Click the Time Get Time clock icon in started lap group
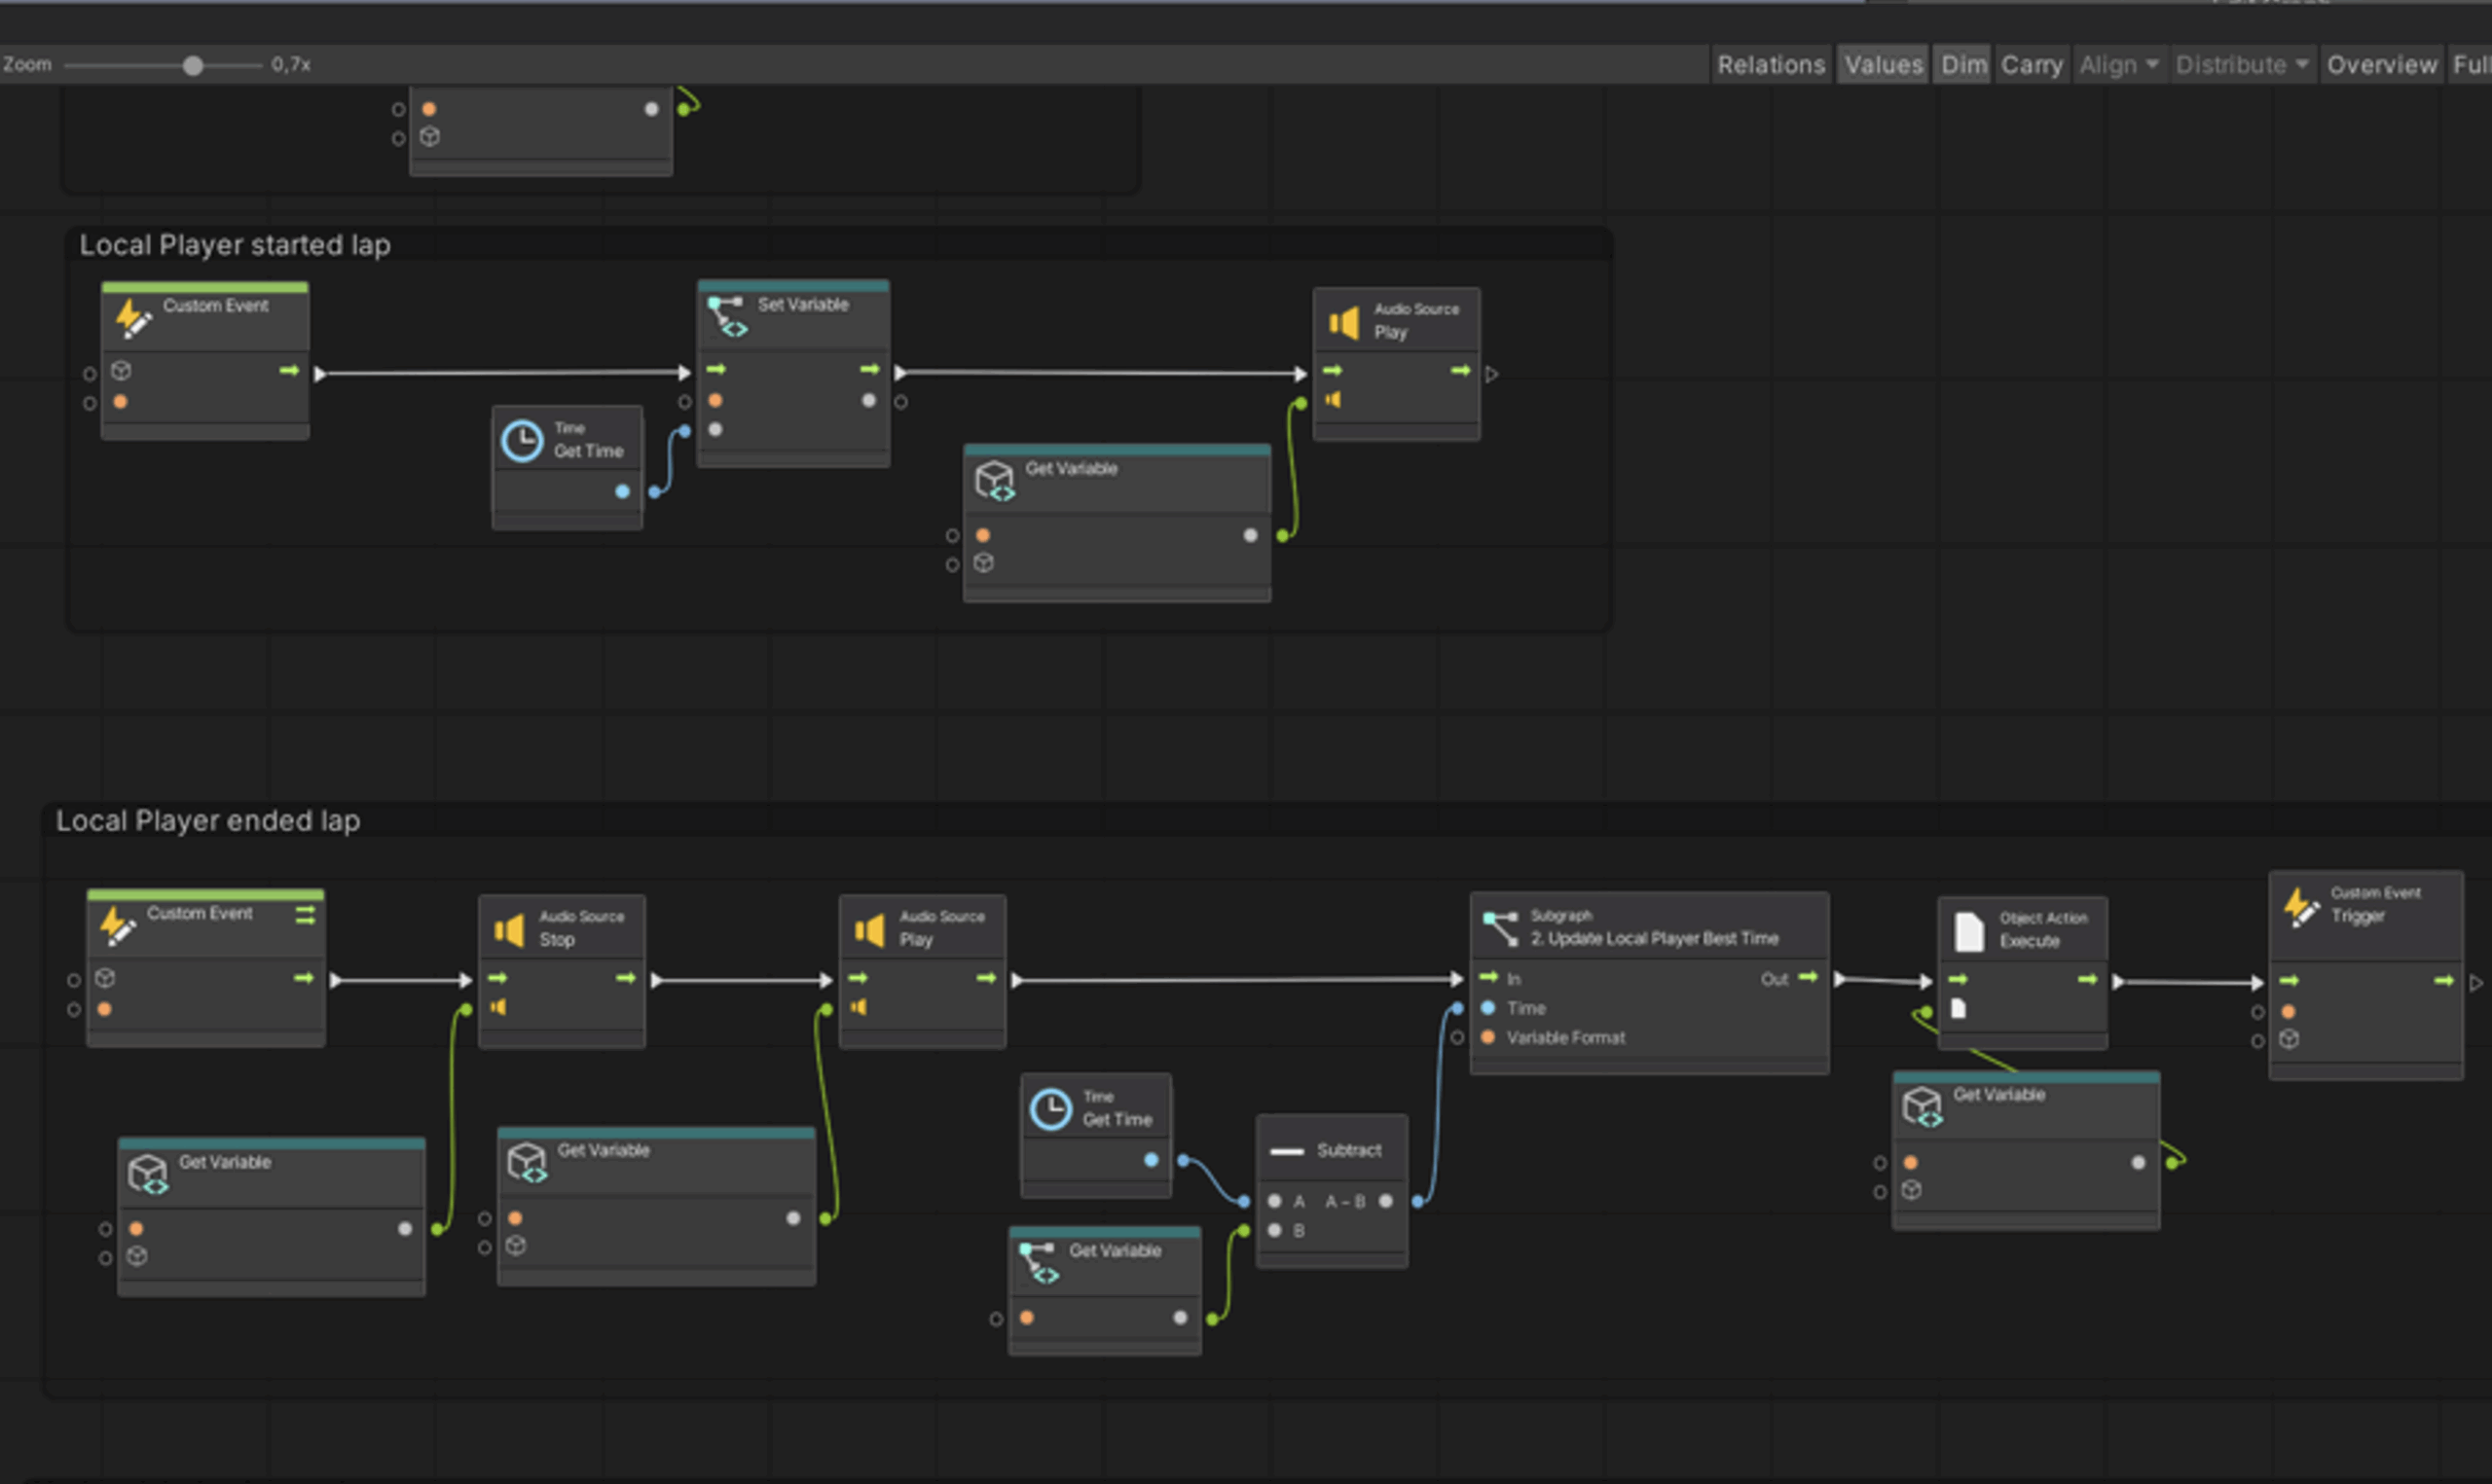Image resolution: width=2492 pixels, height=1484 pixels. pyautogui.click(x=522, y=441)
